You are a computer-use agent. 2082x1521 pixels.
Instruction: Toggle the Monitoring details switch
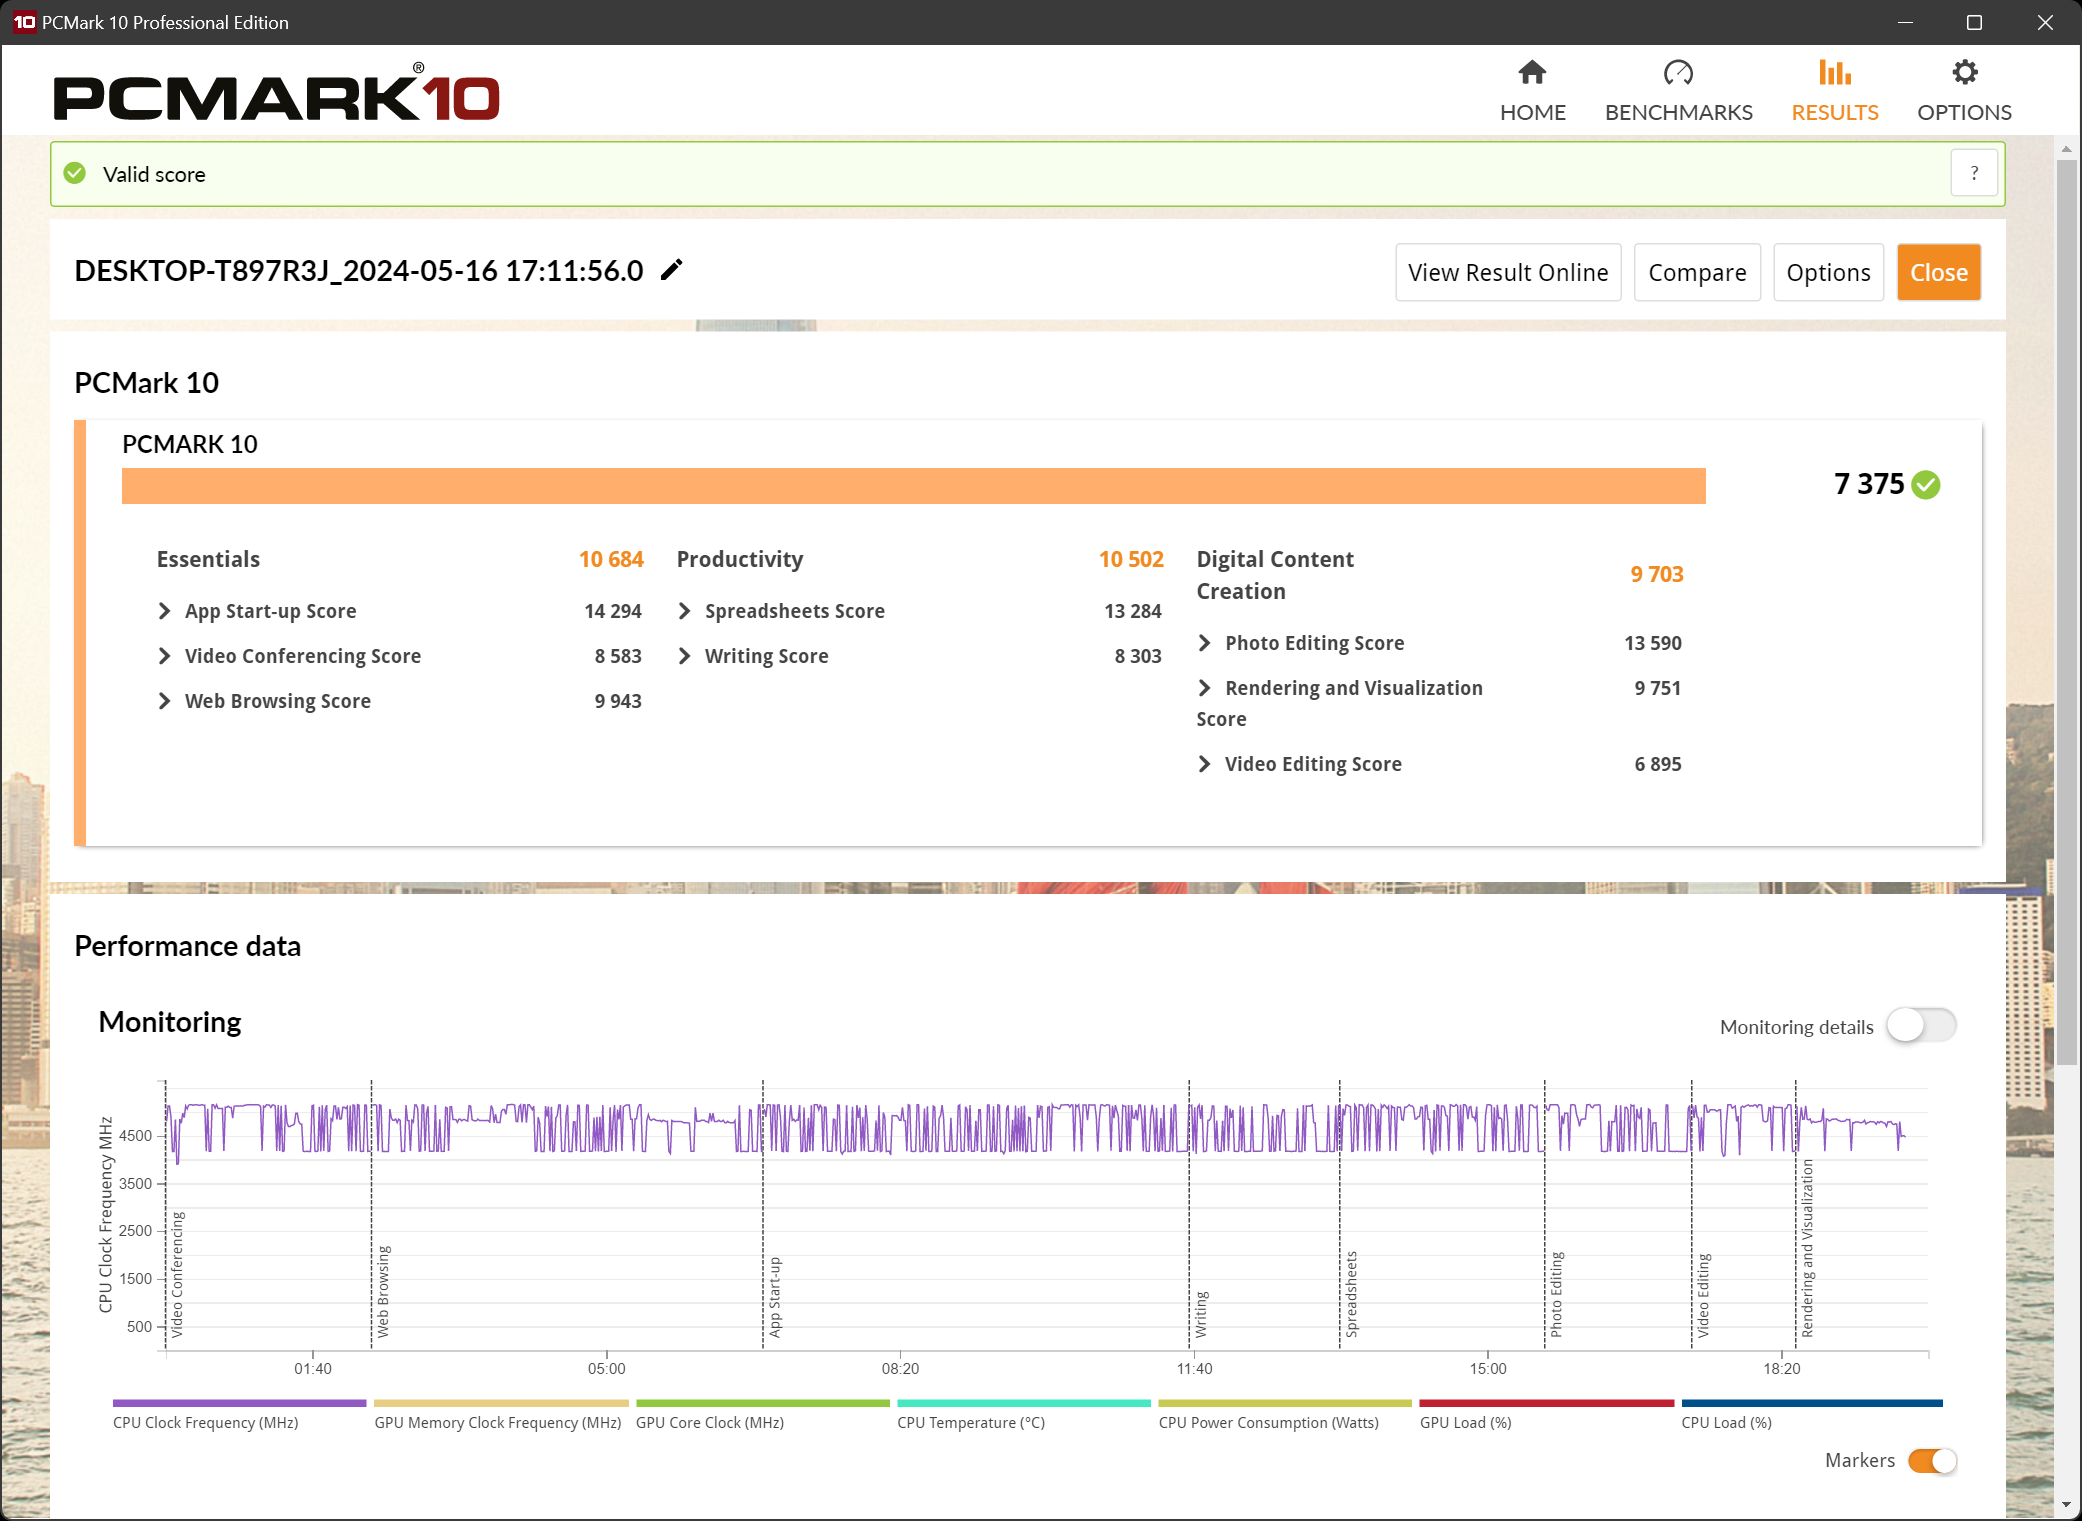[1921, 1026]
